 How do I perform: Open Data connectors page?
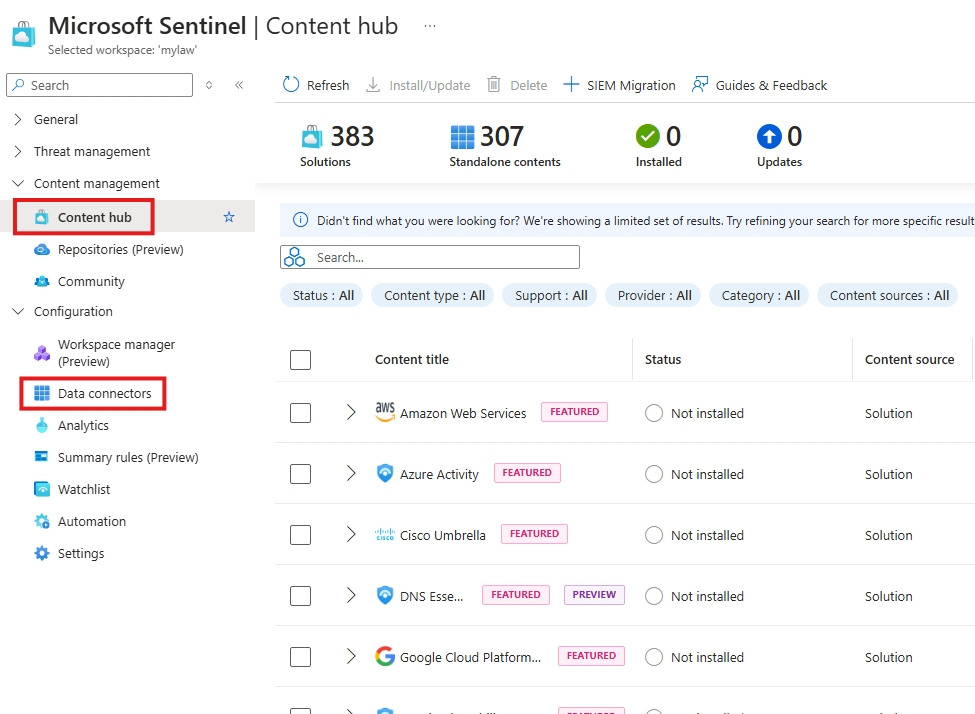(x=104, y=393)
